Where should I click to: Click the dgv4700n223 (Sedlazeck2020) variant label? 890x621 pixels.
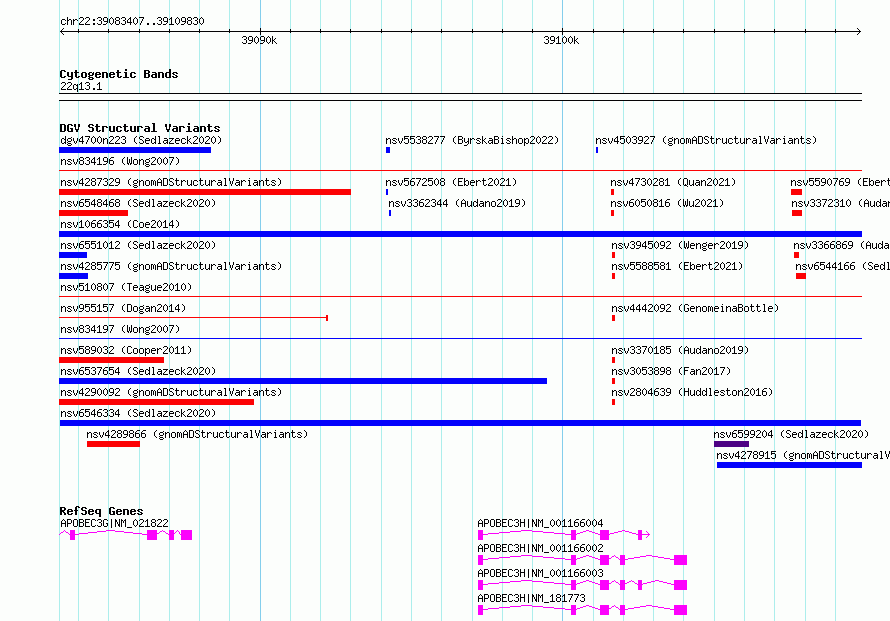141,140
